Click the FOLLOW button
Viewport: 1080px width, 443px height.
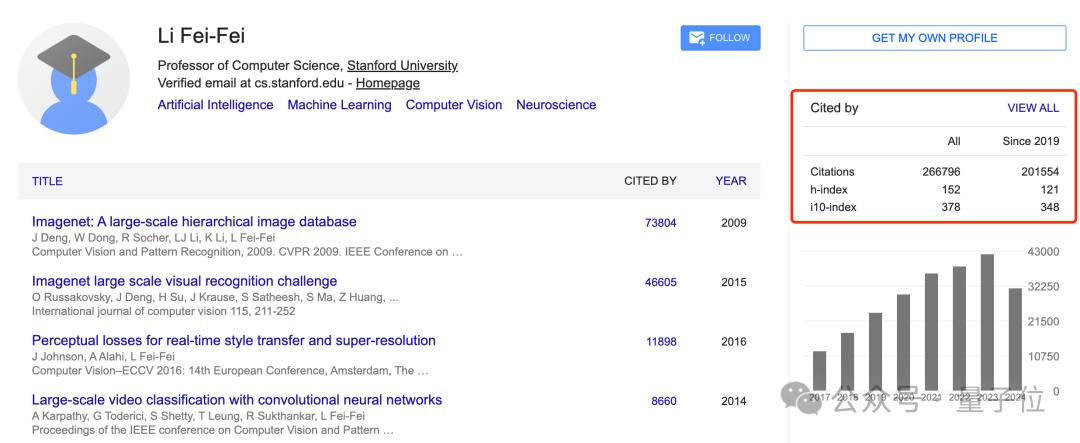[720, 38]
